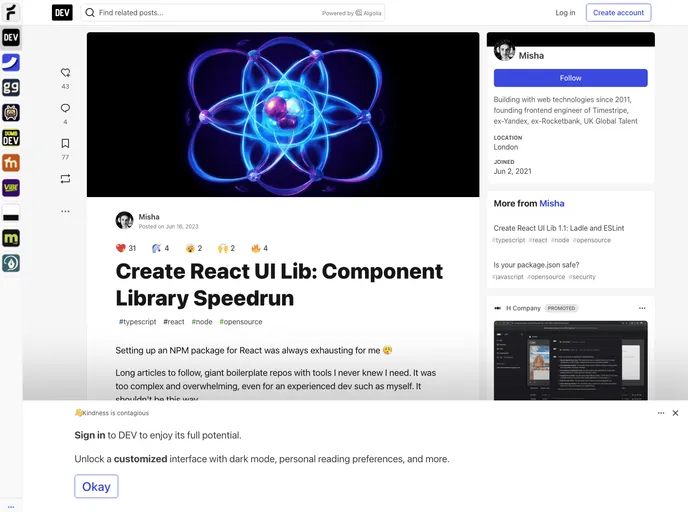Open the sign-in banner's three-dot options
Image resolution: width=688 pixels, height=512 pixels.
coord(661,413)
